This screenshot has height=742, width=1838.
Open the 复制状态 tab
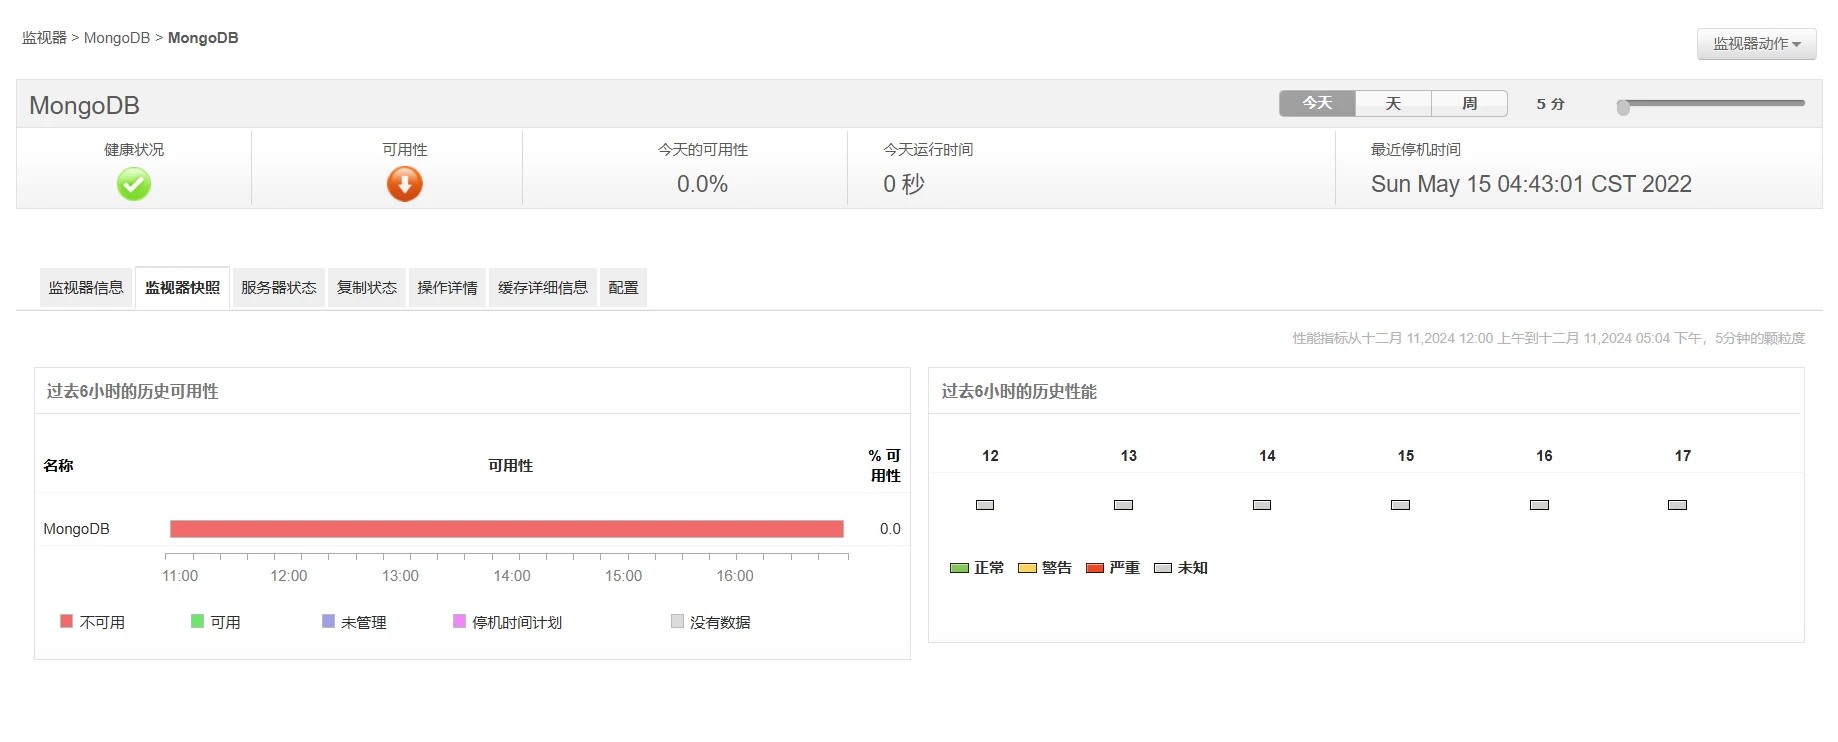367,288
